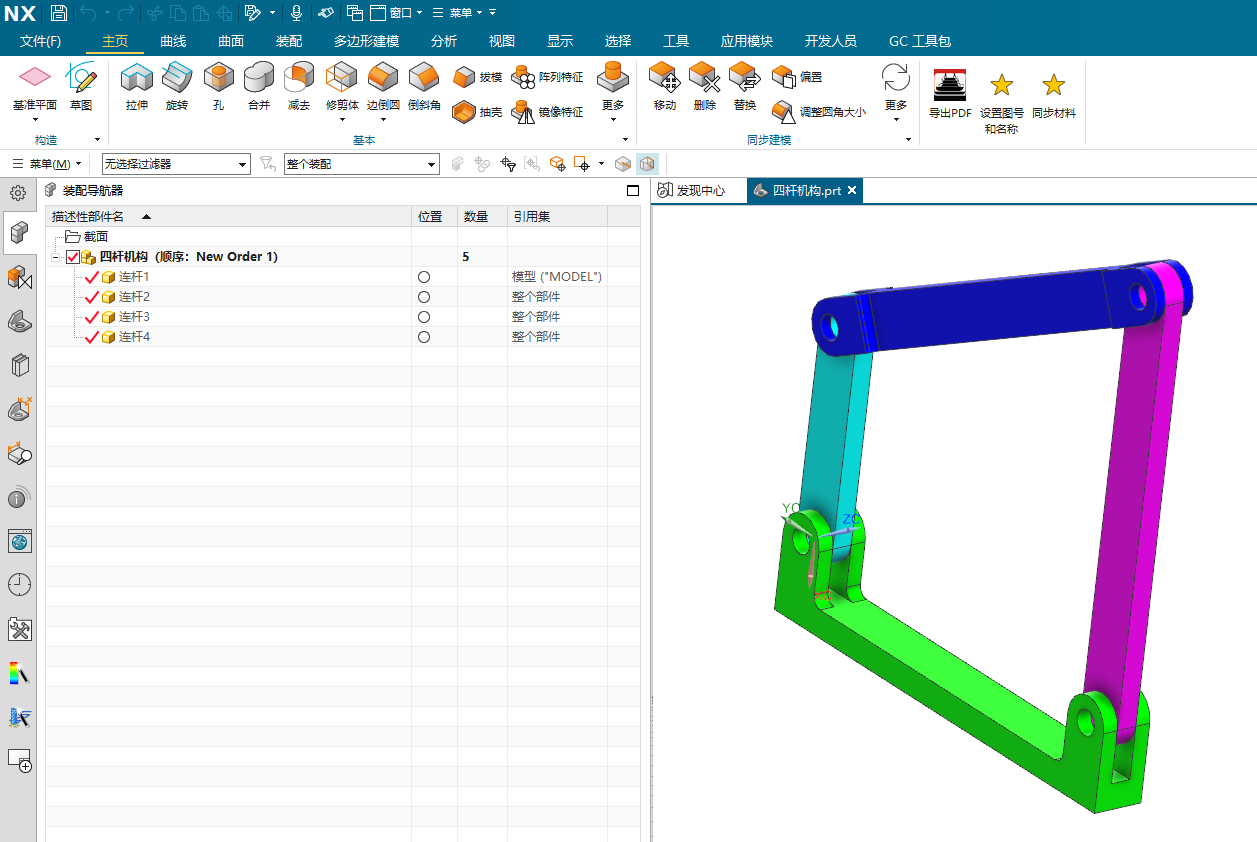The height and width of the screenshot is (842, 1257).
Task: Uncheck the 四杆机构 assembly checkbox
Action: click(x=73, y=257)
